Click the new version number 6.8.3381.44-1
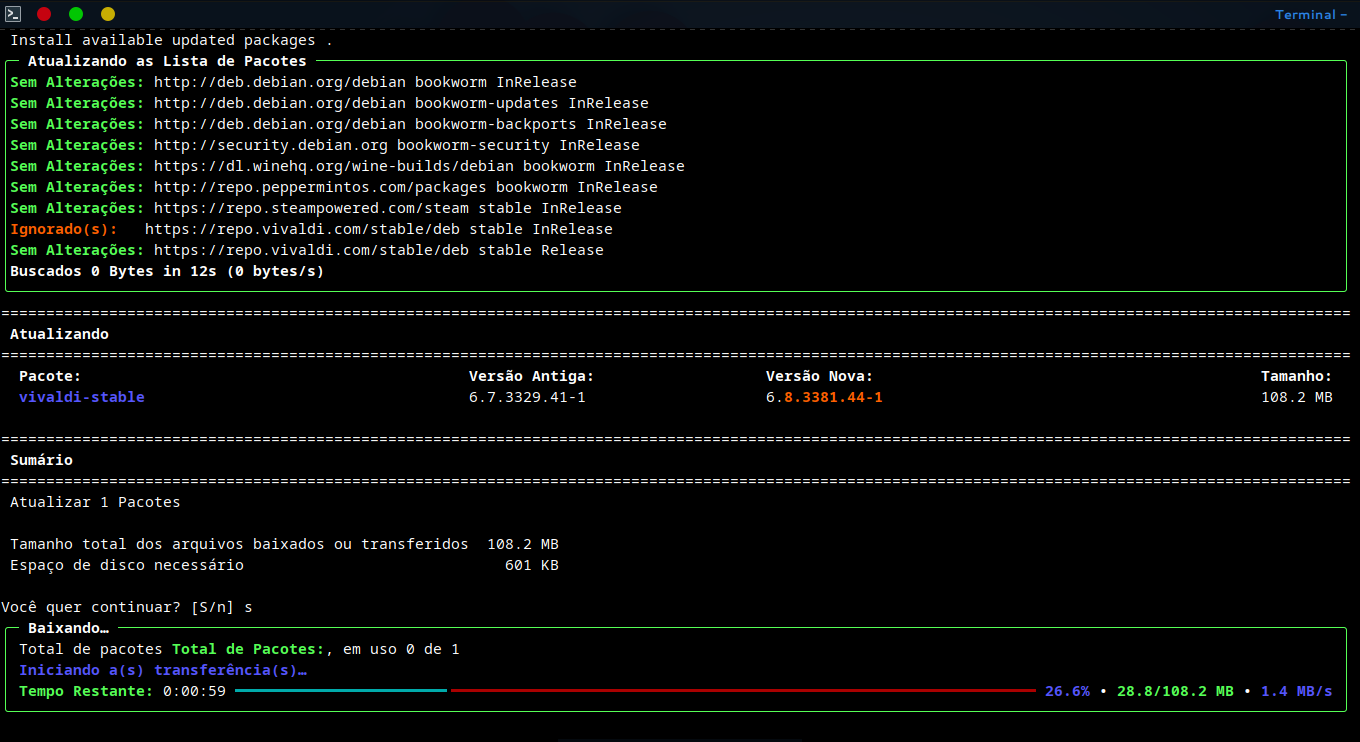 point(824,397)
